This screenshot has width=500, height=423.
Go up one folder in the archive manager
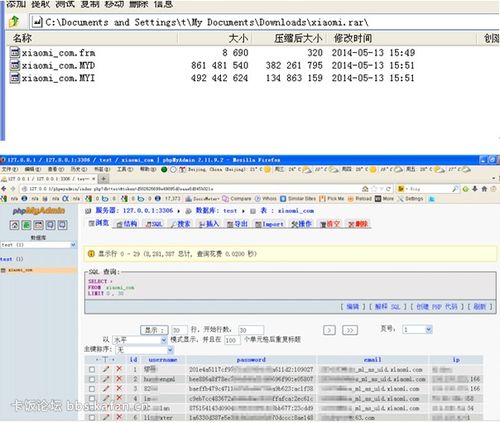[14, 22]
